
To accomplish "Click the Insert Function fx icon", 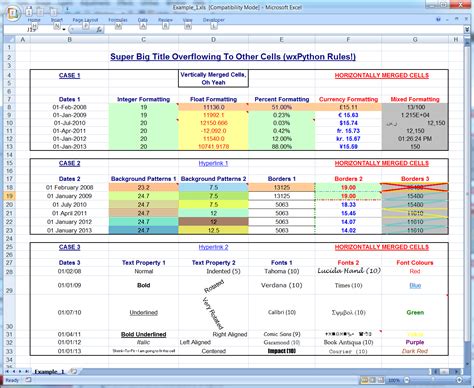I will point(99,30).
